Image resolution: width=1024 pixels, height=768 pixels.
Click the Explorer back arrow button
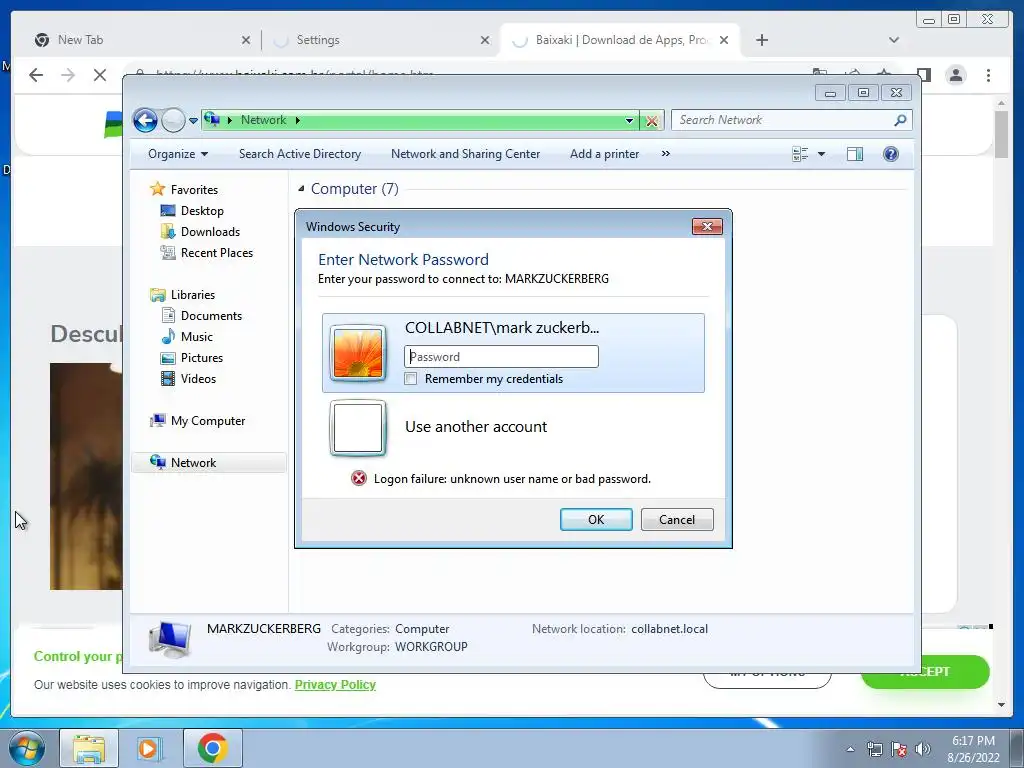coord(145,120)
